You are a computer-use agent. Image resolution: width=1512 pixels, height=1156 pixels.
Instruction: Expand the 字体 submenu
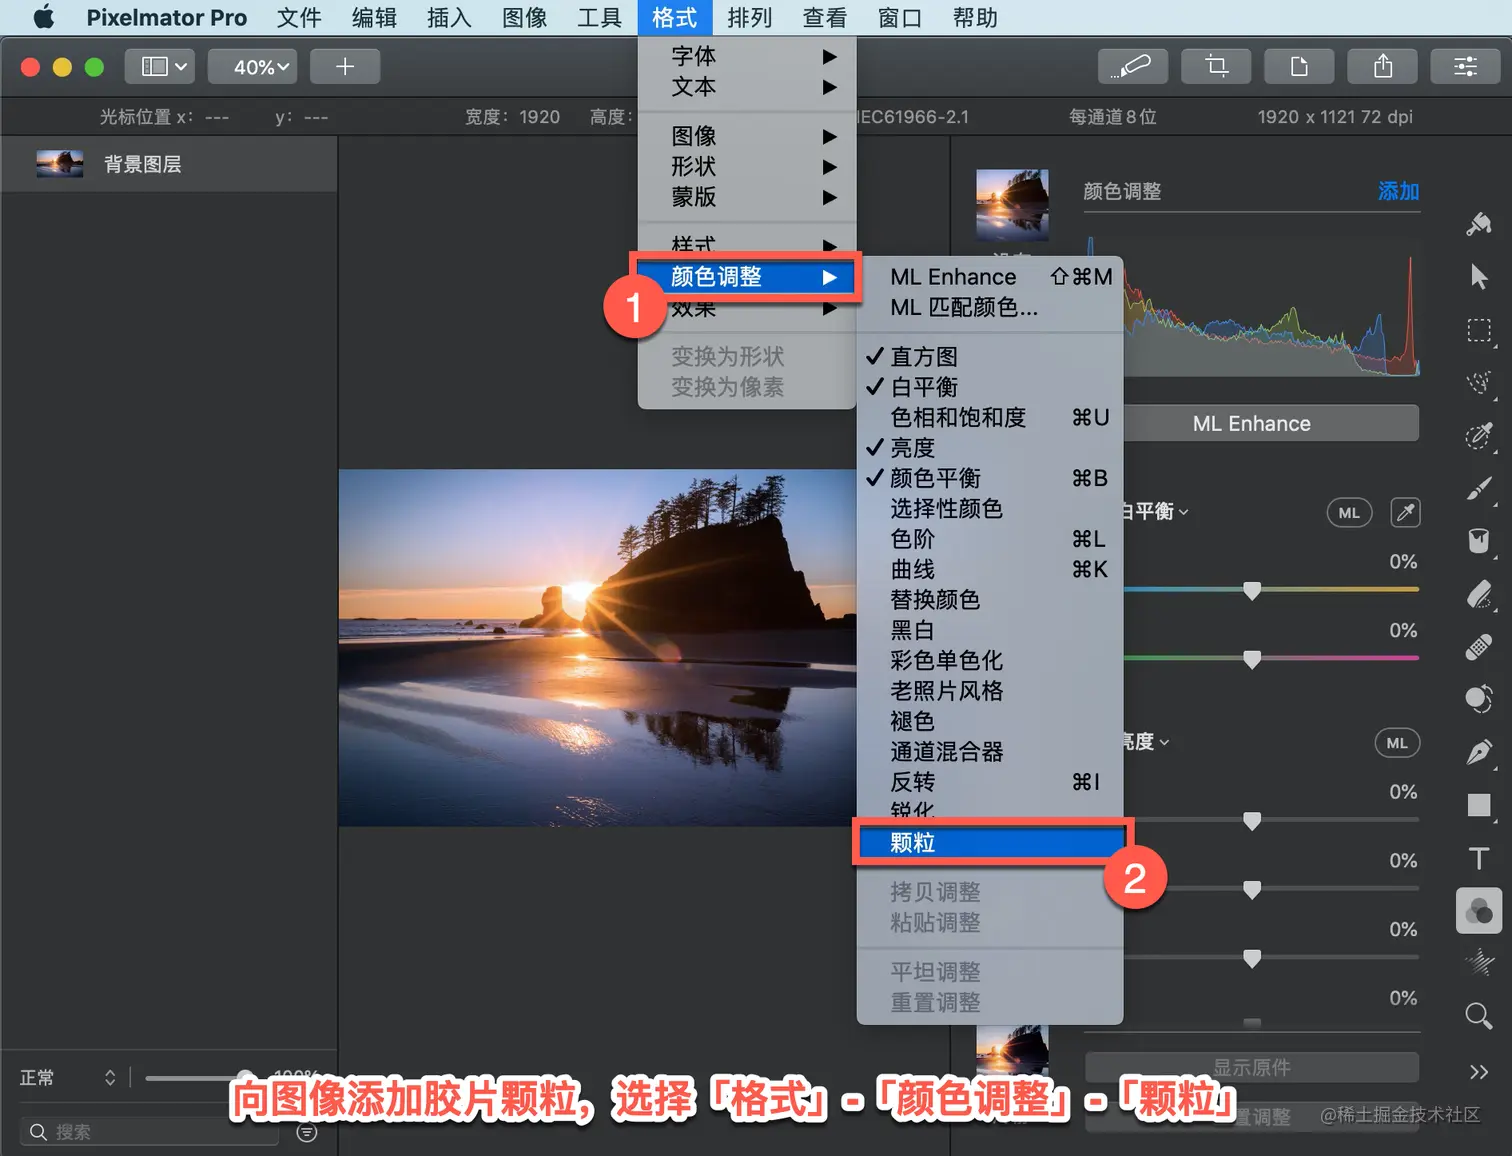click(x=747, y=56)
